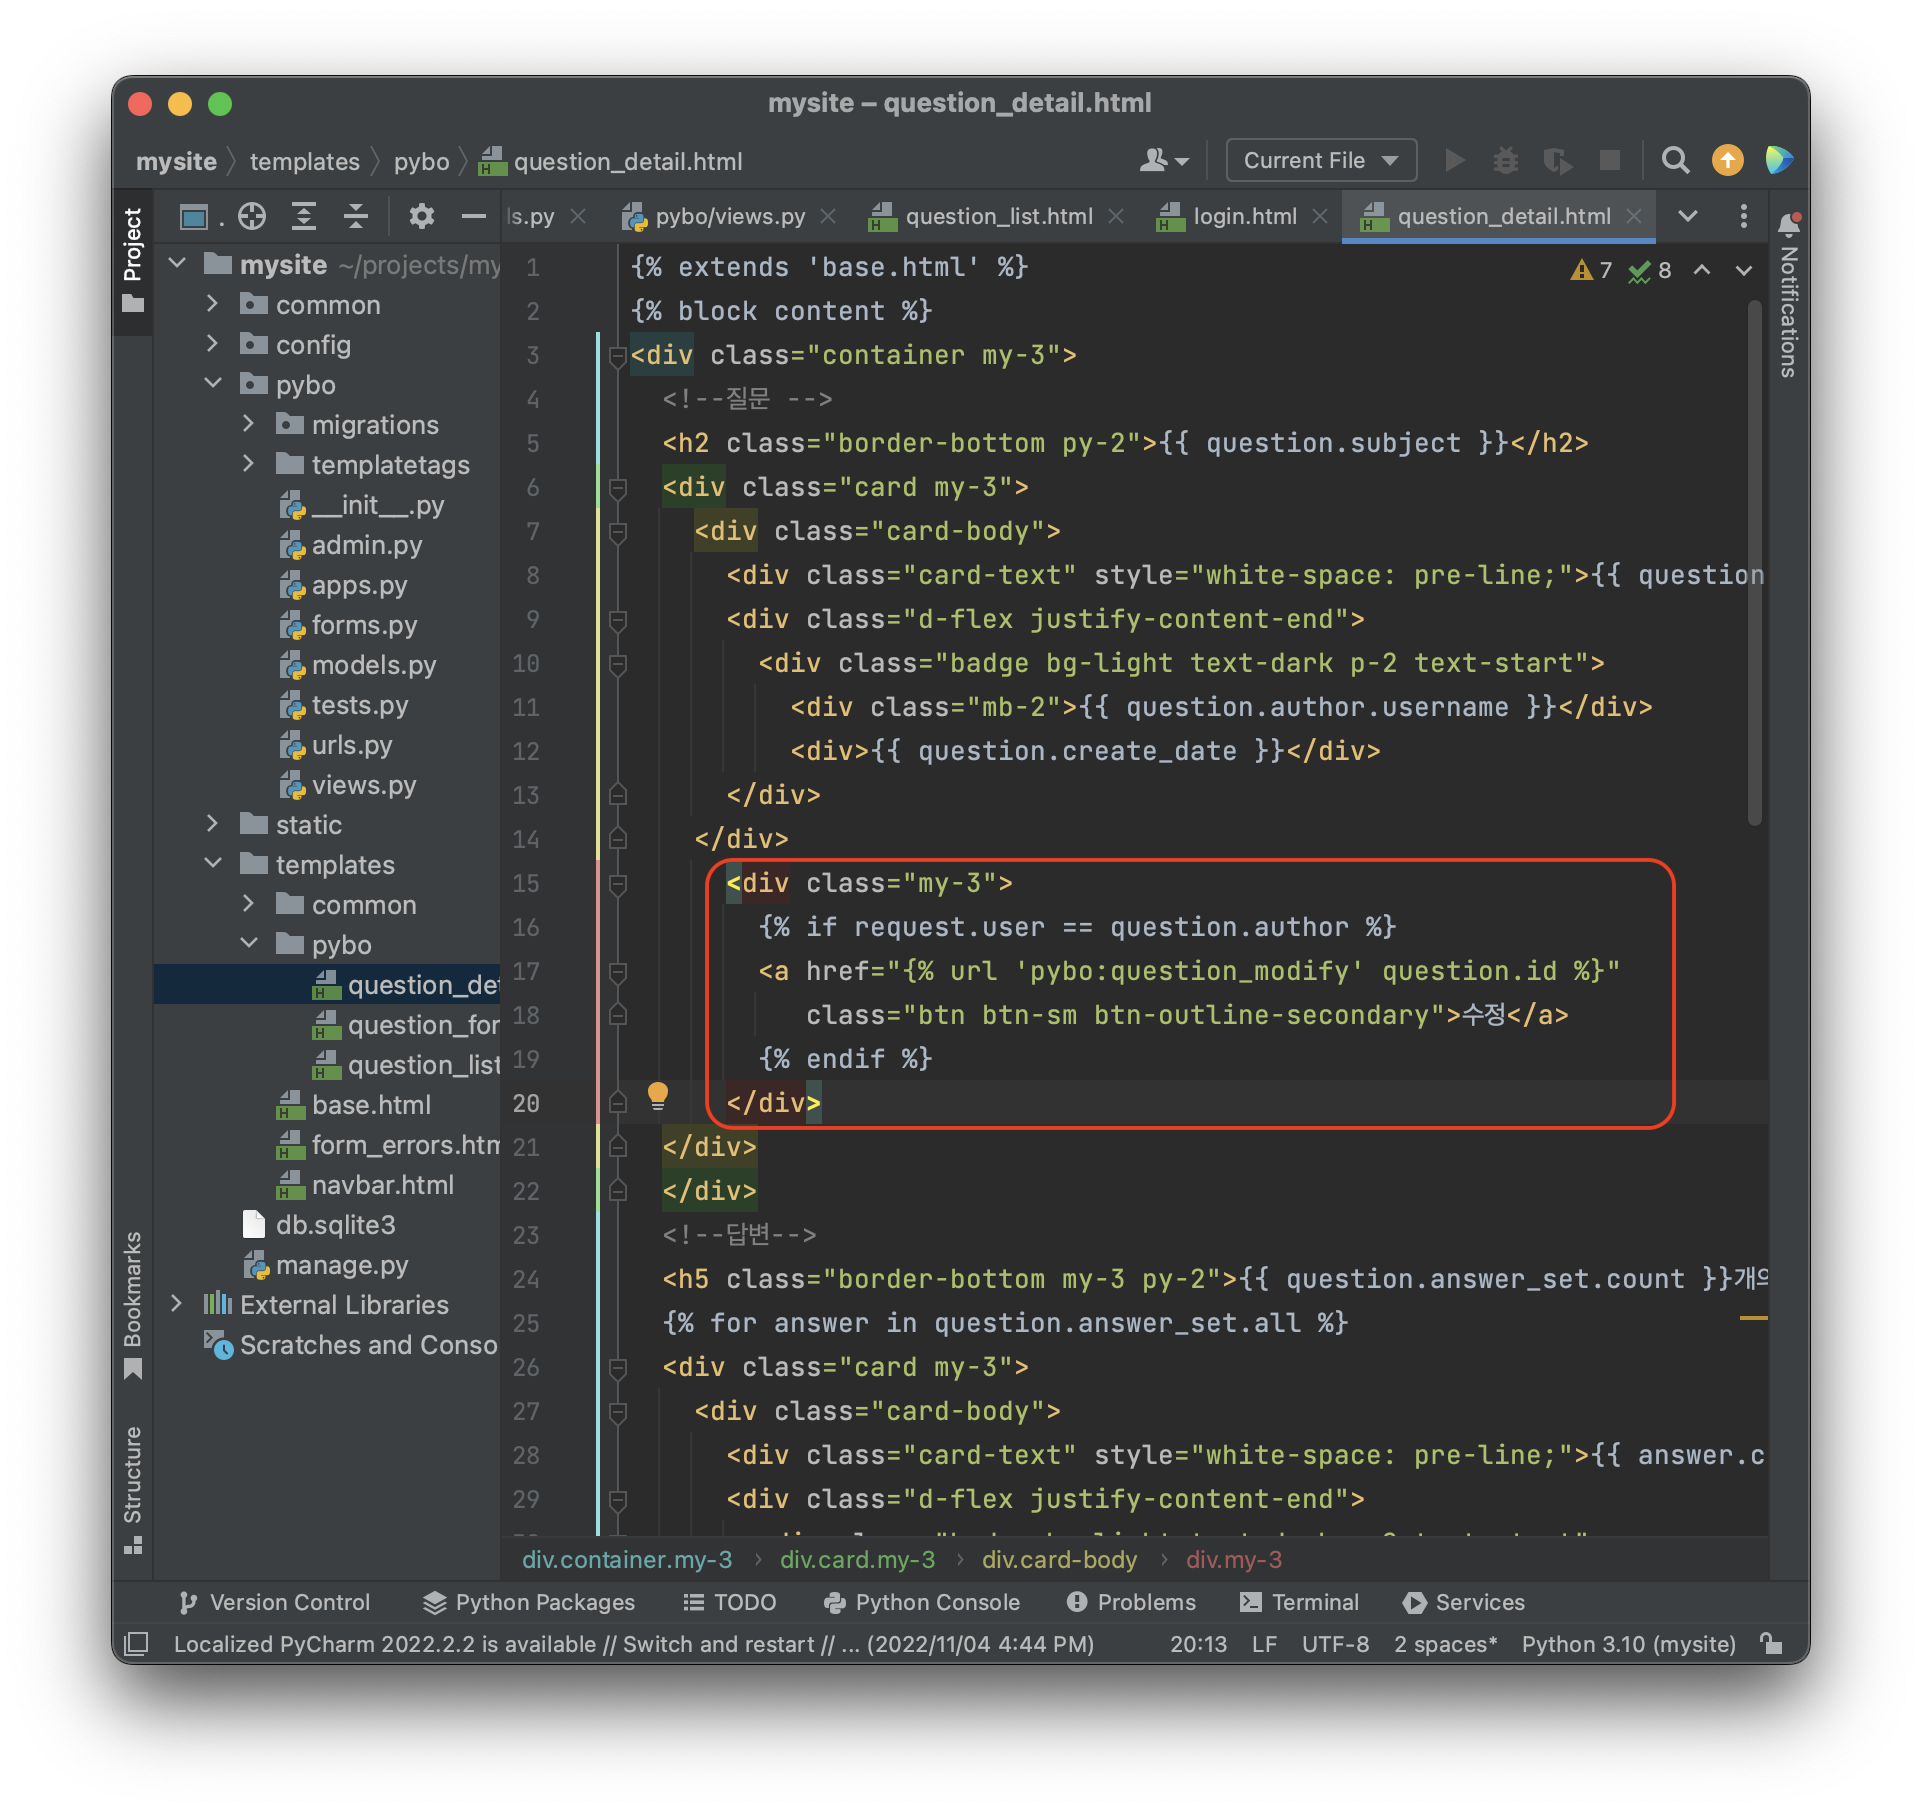Toggle the Bookmarks tool window
The width and height of the screenshot is (1922, 1812).
tap(132, 1303)
